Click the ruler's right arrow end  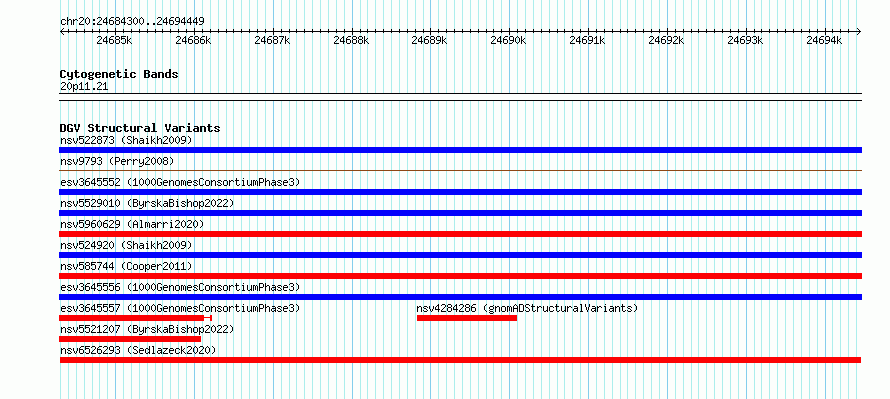pyautogui.click(x=859, y=31)
